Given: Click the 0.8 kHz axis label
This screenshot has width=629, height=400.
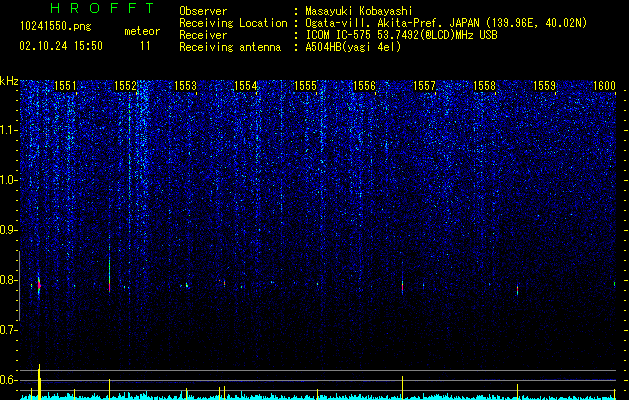Looking at the screenshot, I should click(x=9, y=280).
